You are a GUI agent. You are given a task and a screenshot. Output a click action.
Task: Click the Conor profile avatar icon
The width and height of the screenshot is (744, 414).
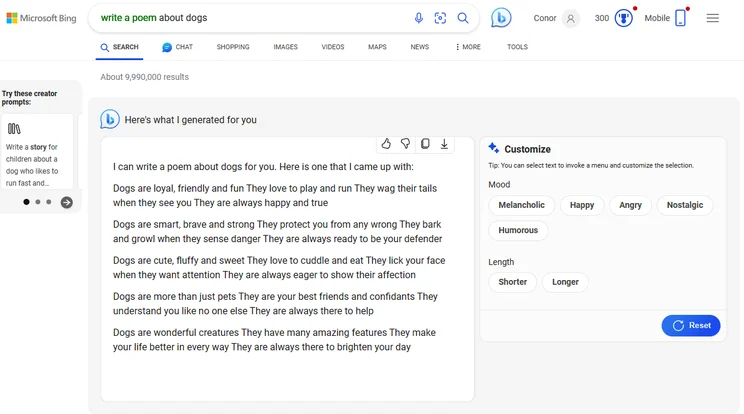pos(570,18)
